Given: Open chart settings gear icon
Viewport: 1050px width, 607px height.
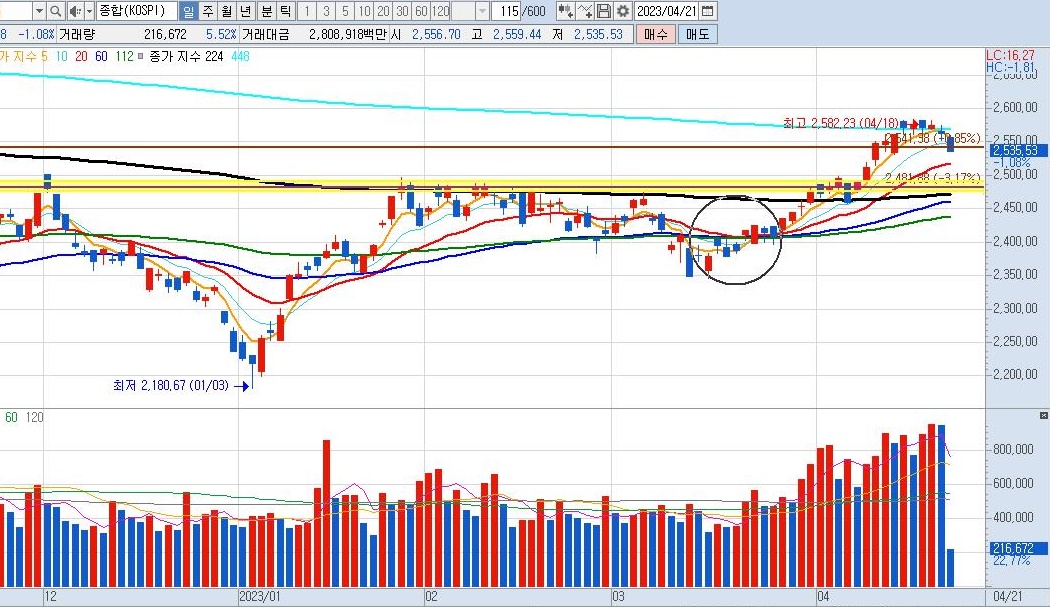Looking at the screenshot, I should [x=623, y=11].
